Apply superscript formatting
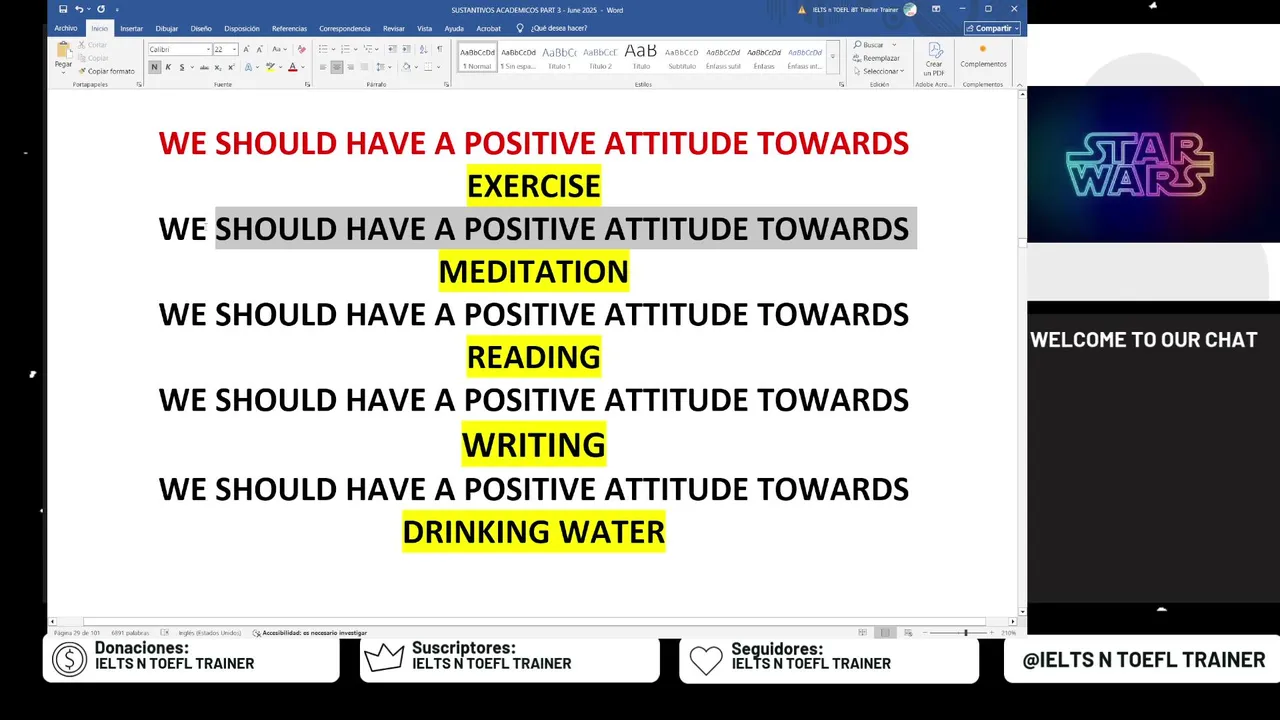 point(231,67)
